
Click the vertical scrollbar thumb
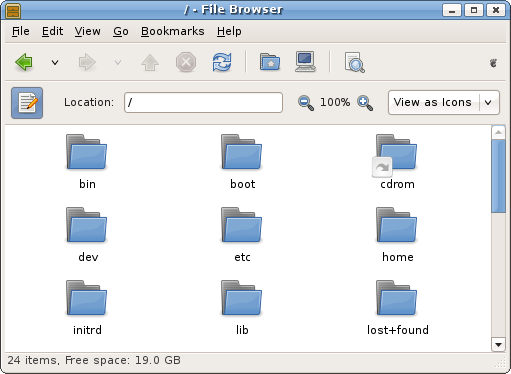(498, 176)
